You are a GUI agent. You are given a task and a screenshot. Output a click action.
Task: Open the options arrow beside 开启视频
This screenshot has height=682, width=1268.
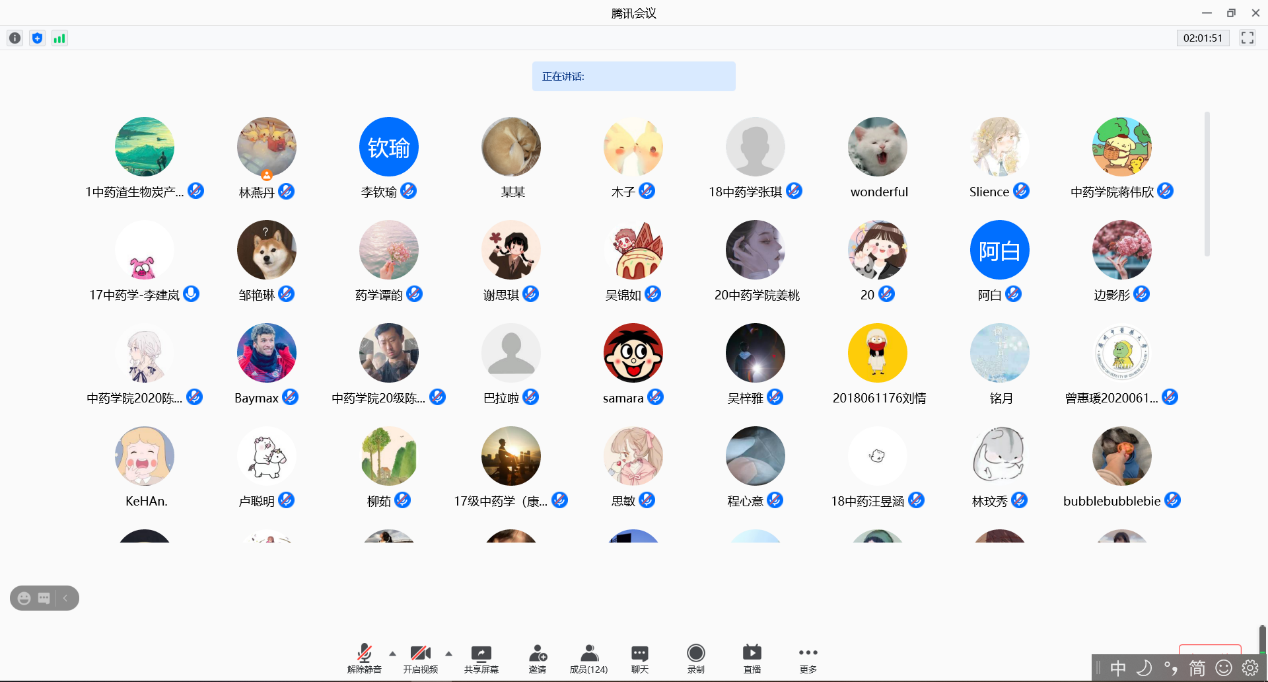pyautogui.click(x=449, y=653)
